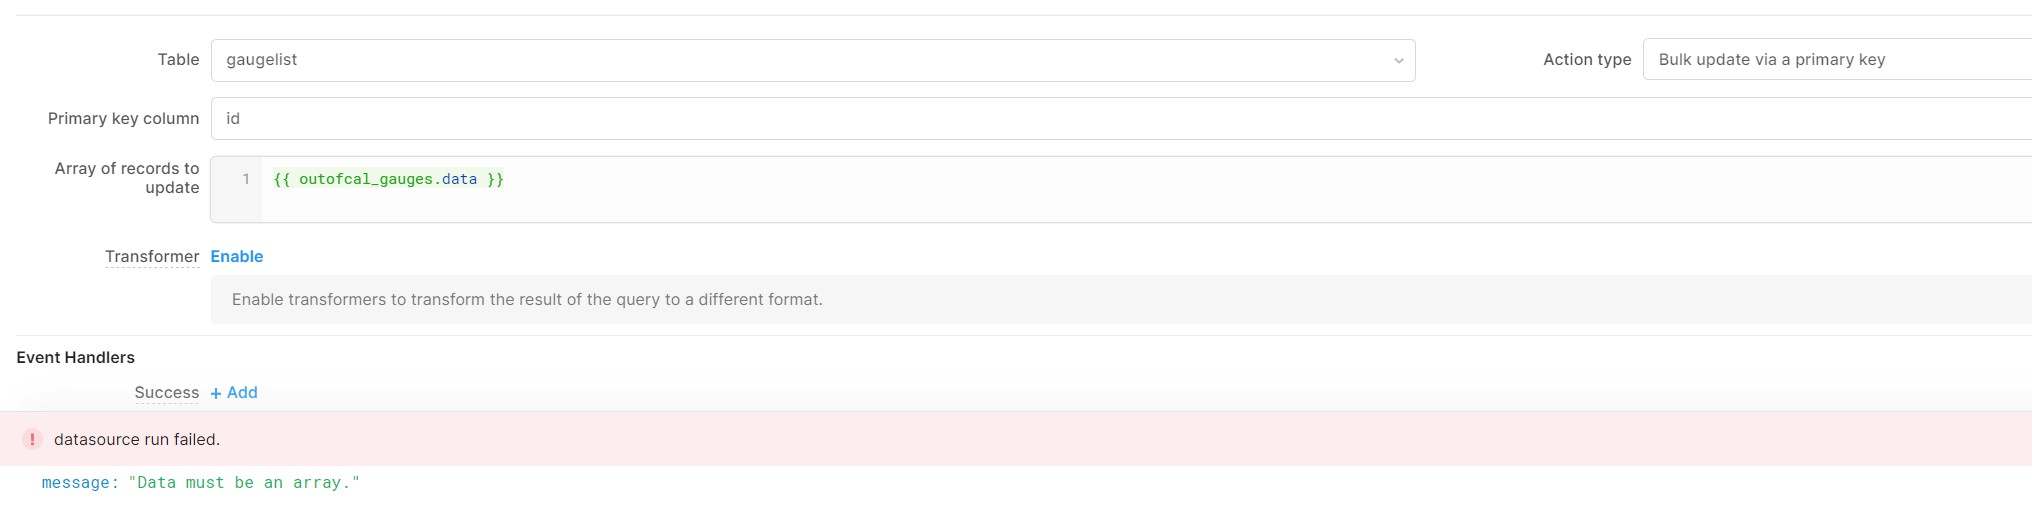Image resolution: width=2032 pixels, height=532 pixels.
Task: Select line number 1 in editor gutter
Action: (x=246, y=179)
